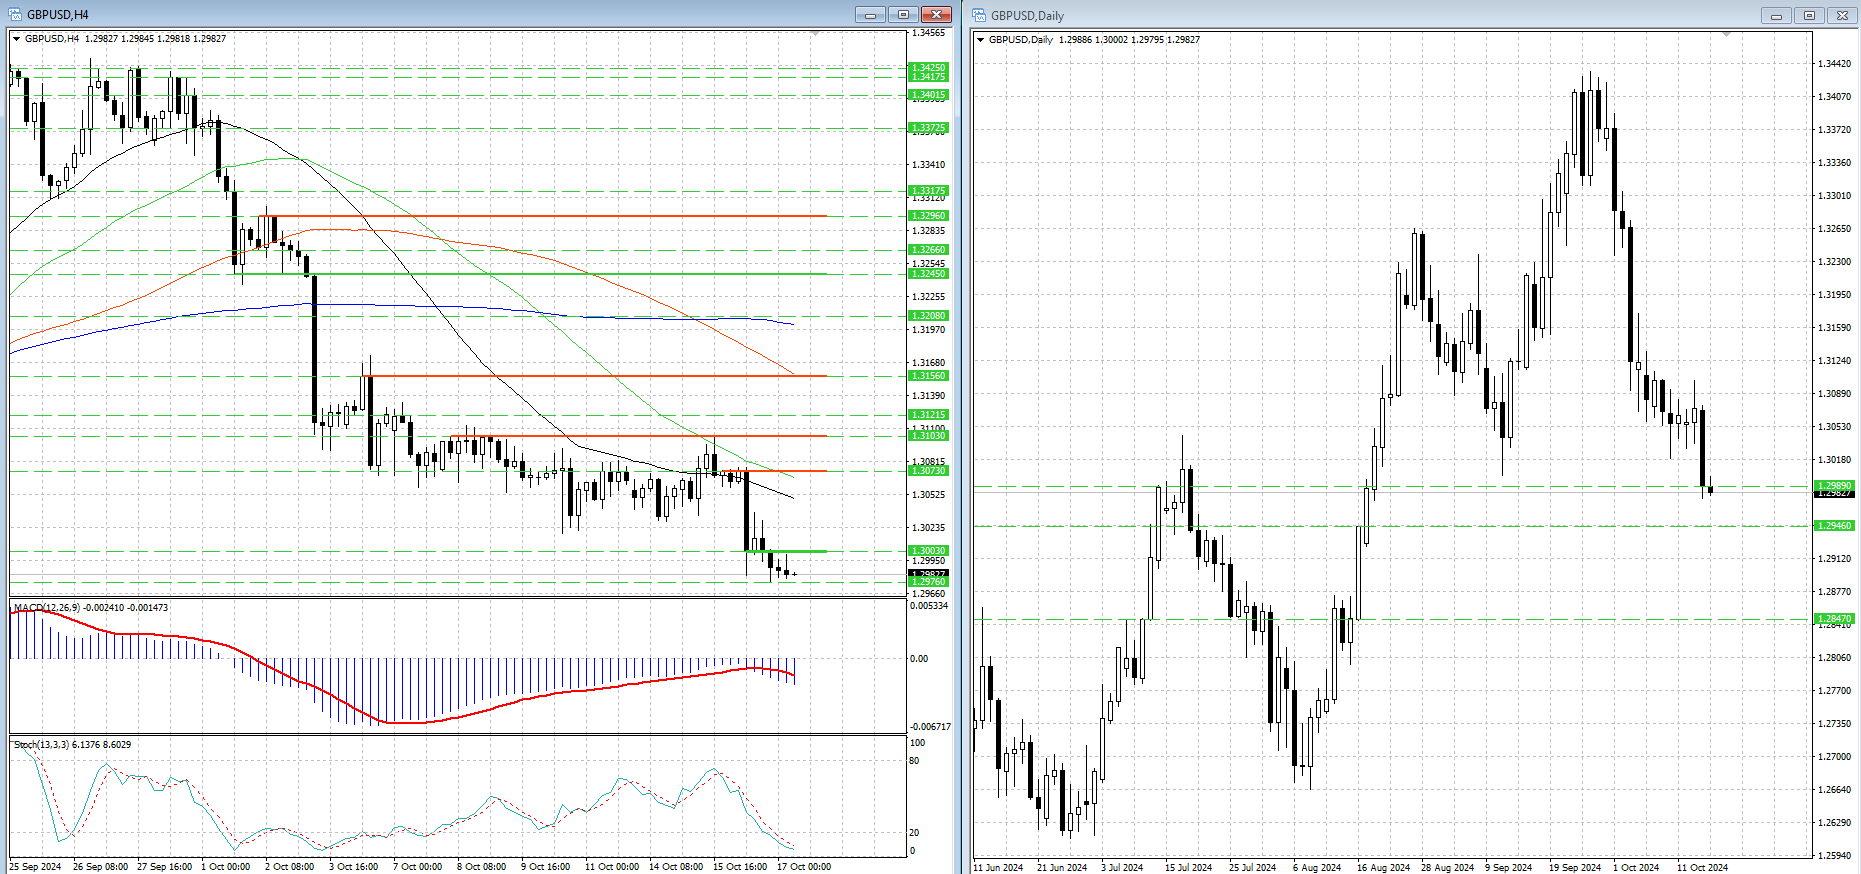
Task: Open the triangle dropdown beside GBPUSD,H4 label
Action: [16, 39]
